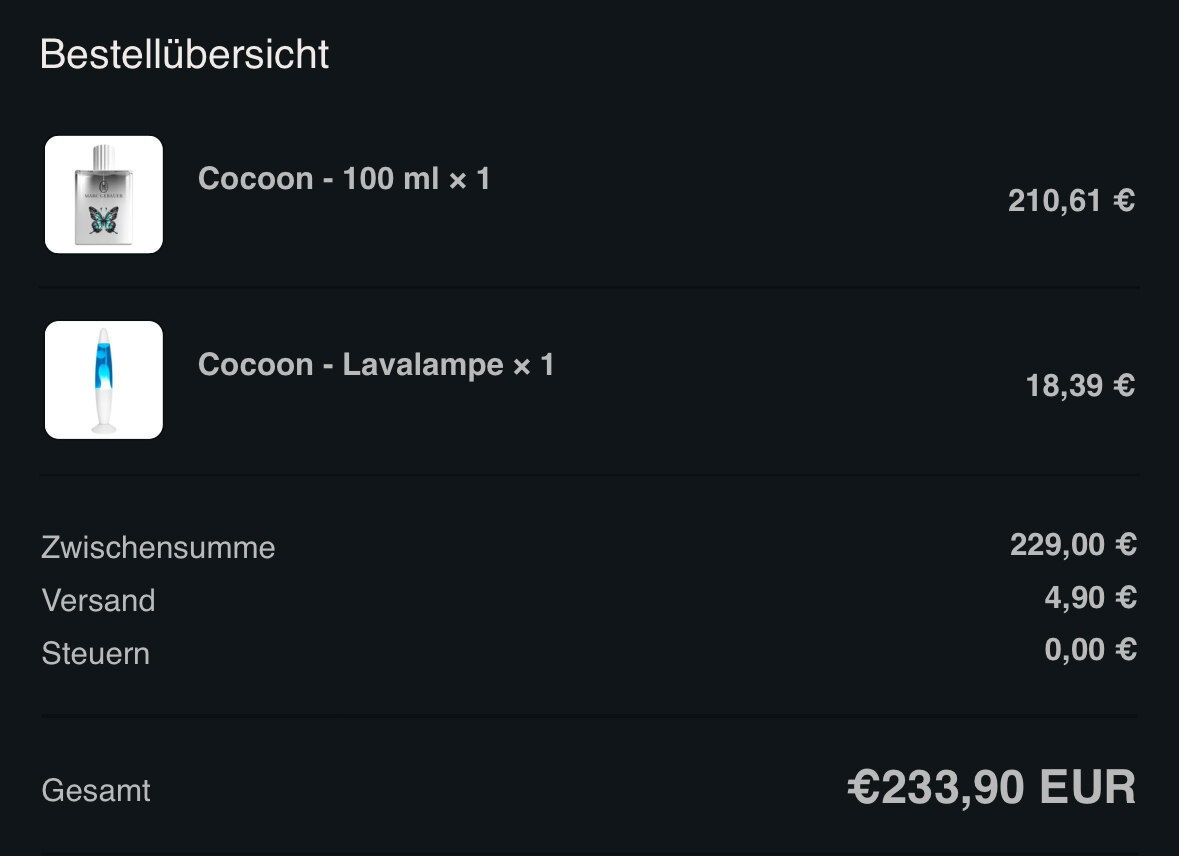Select the 210,61 € item price
Image resolution: width=1179 pixels, height=856 pixels.
pyautogui.click(x=1071, y=201)
